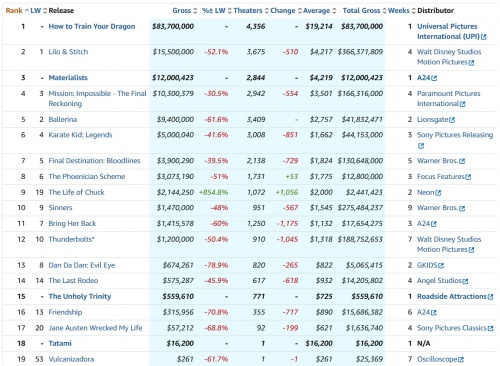Sort by the Average column header
The height and width of the screenshot is (366, 500).
(x=316, y=11)
